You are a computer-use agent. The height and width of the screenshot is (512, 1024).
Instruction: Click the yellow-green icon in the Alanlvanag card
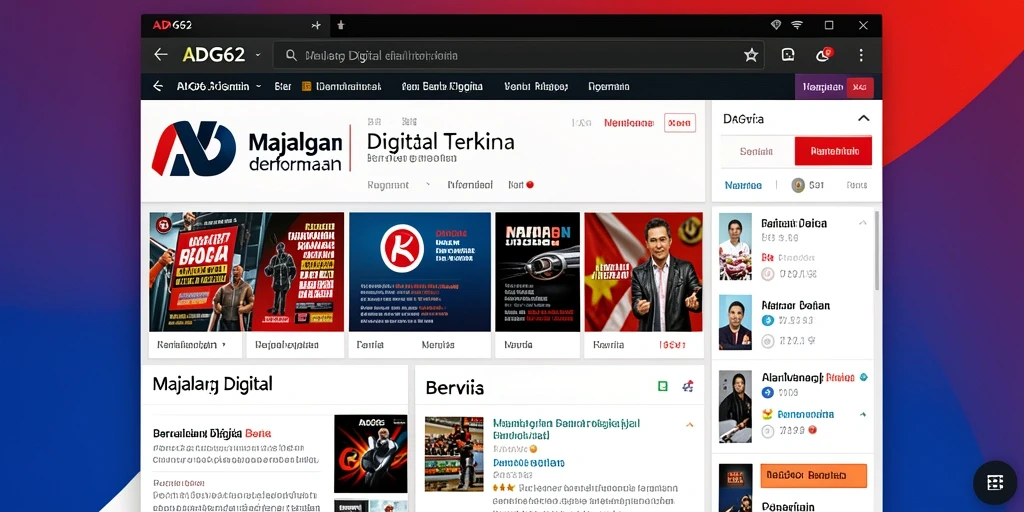point(768,414)
